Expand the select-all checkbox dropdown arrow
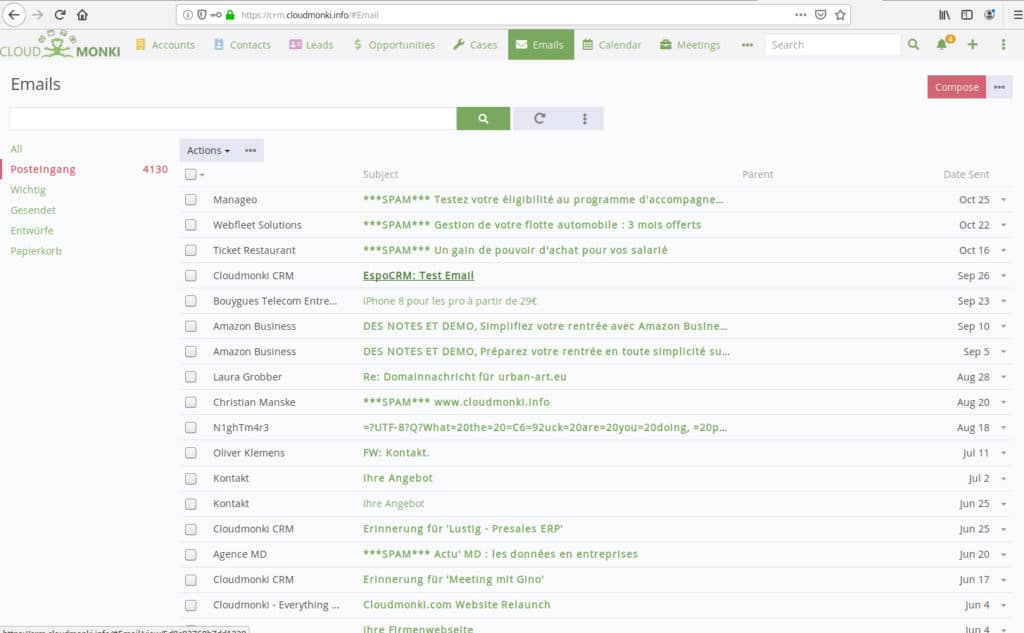Screen dimensions: 1024x633 point(202,174)
